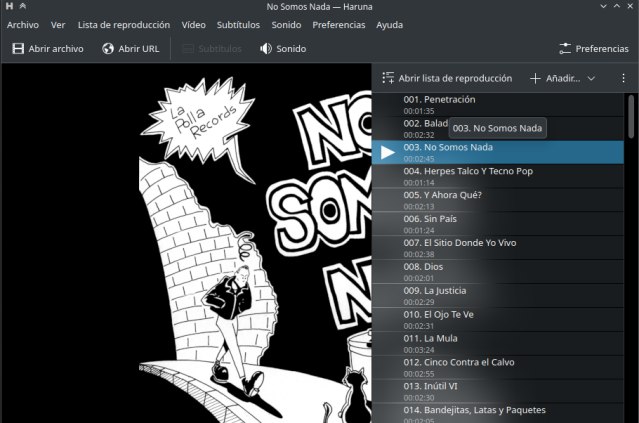Click the keep-above double chevron icon in title bar
639x423 pixels.
click(x=23, y=6)
